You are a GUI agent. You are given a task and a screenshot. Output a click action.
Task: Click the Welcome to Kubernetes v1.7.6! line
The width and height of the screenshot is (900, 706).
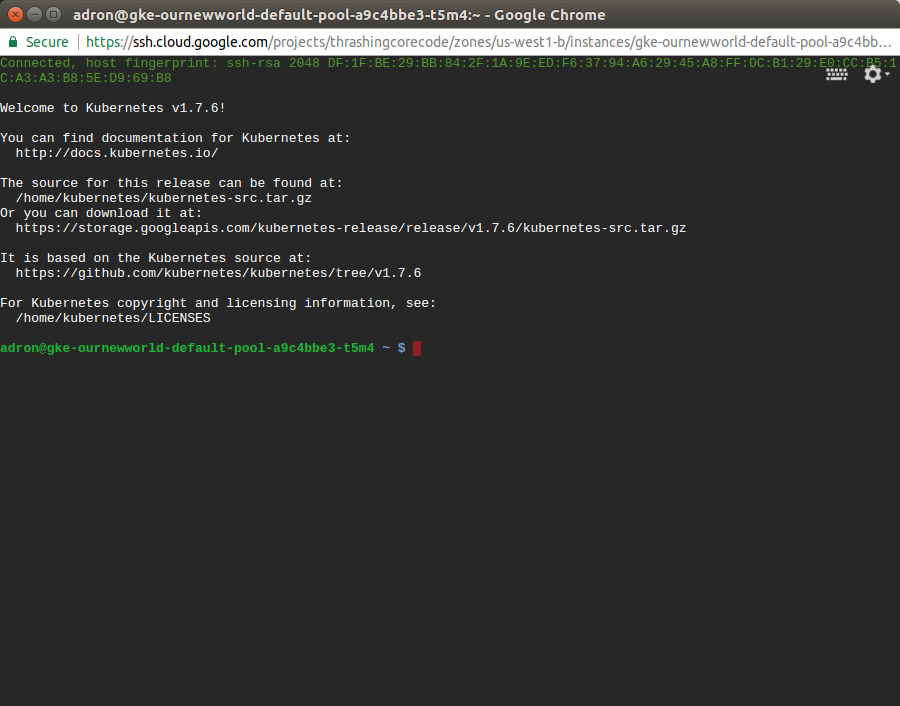(x=113, y=108)
